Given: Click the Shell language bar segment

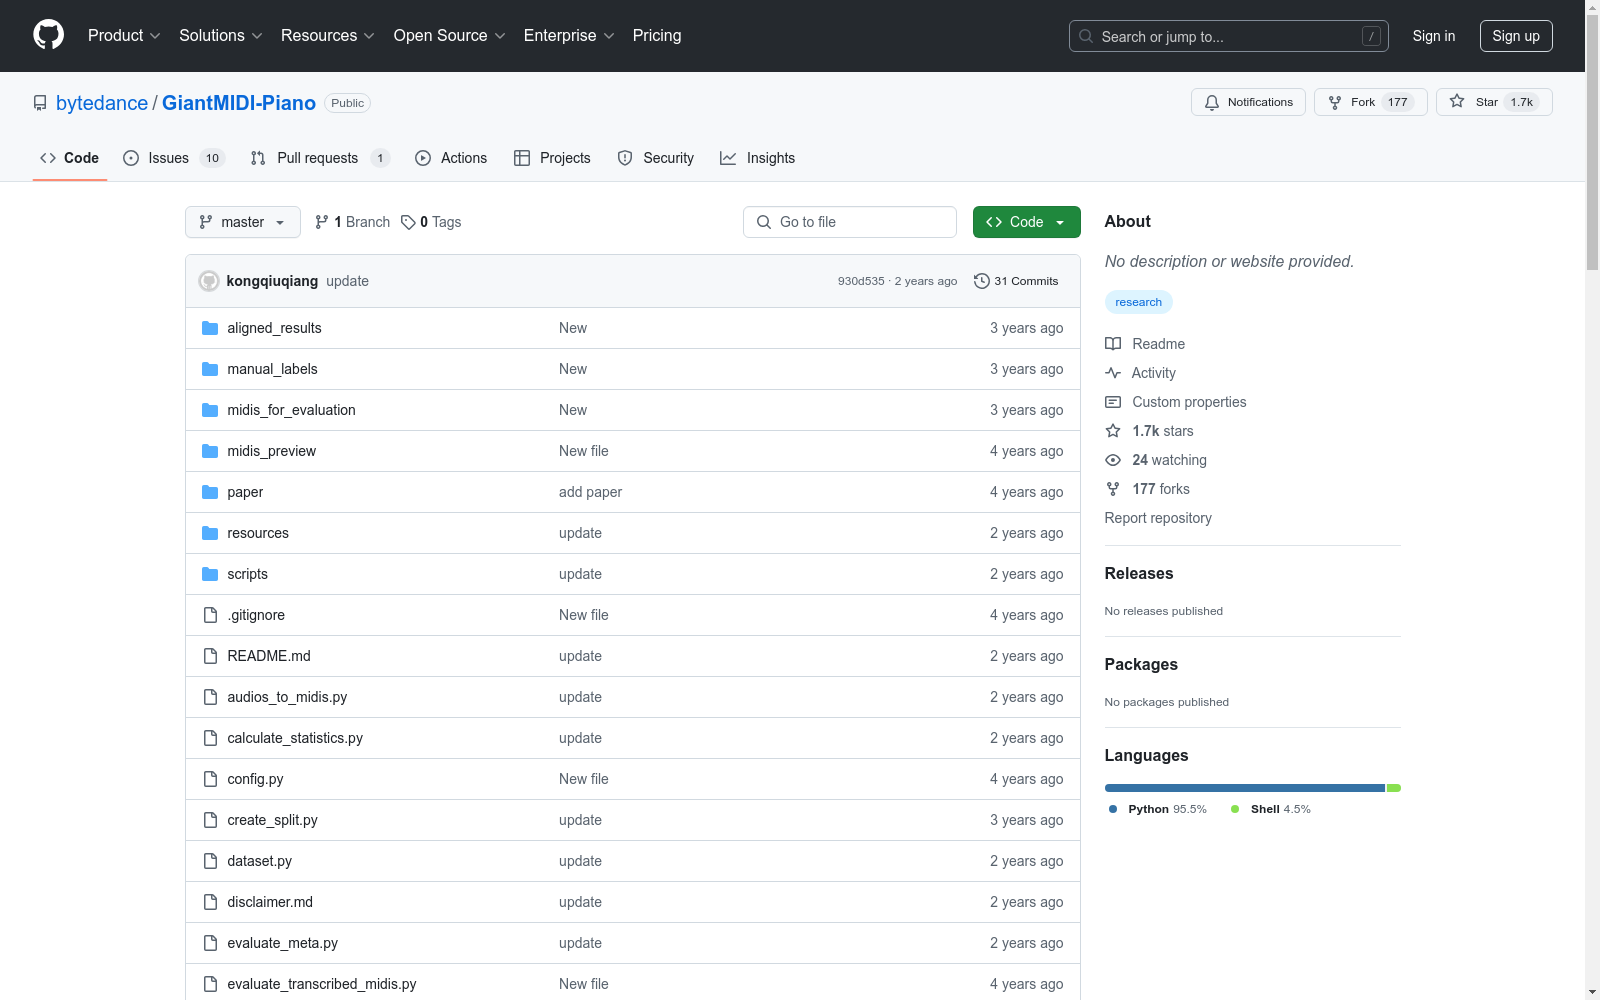Looking at the screenshot, I should pos(1394,788).
